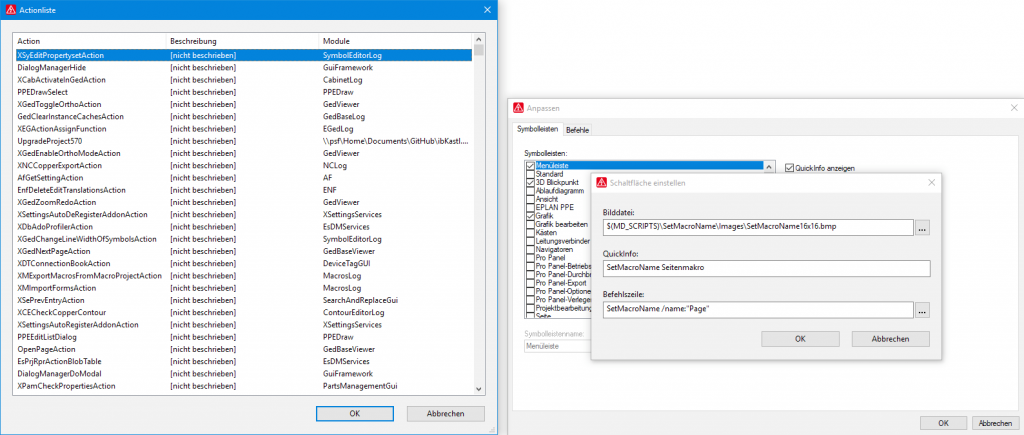
Task: Click the EPLAN logo in Actionliste title bar
Action: tap(10, 10)
